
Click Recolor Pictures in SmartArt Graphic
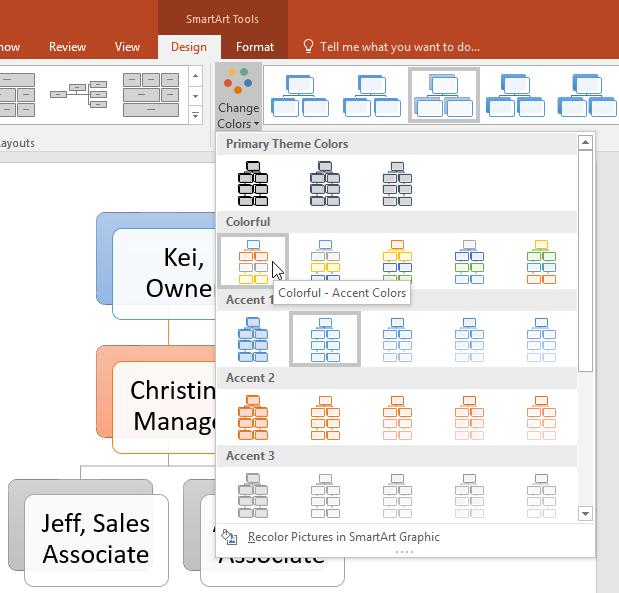343,537
